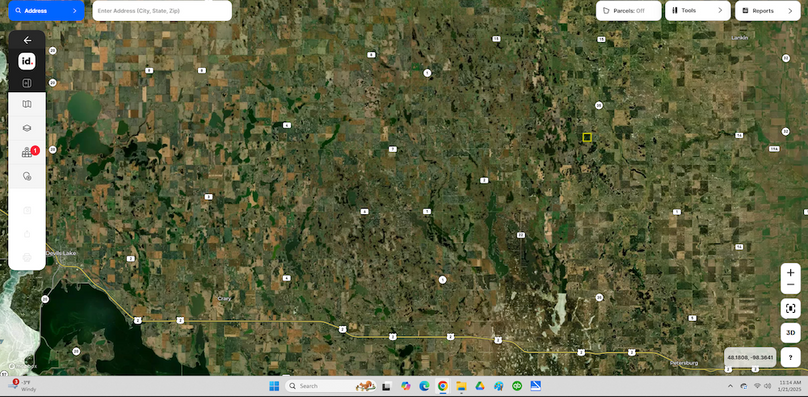Open the parcels grid icon with badge

click(27, 153)
